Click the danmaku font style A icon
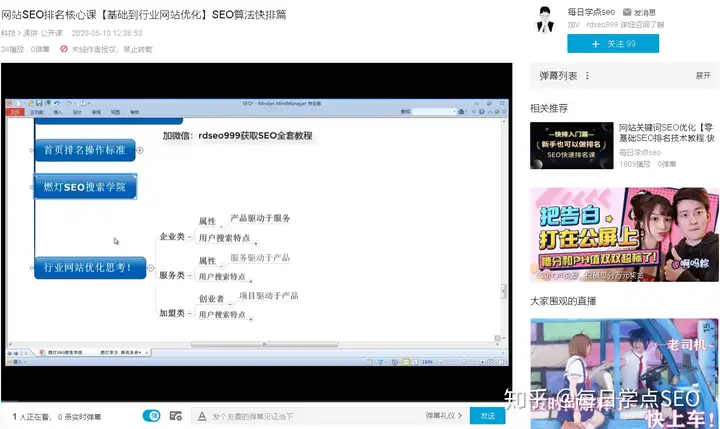 click(202, 417)
